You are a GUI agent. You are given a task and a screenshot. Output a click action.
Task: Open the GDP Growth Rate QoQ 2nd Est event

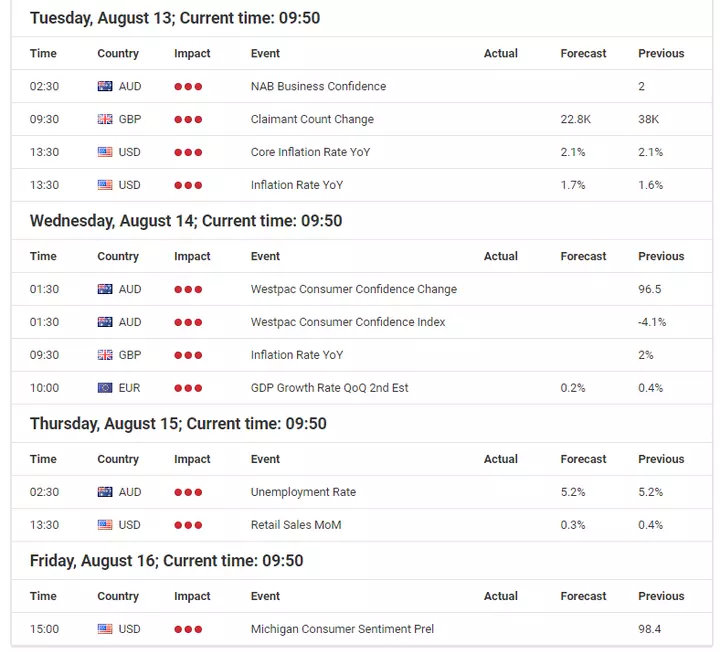click(329, 388)
